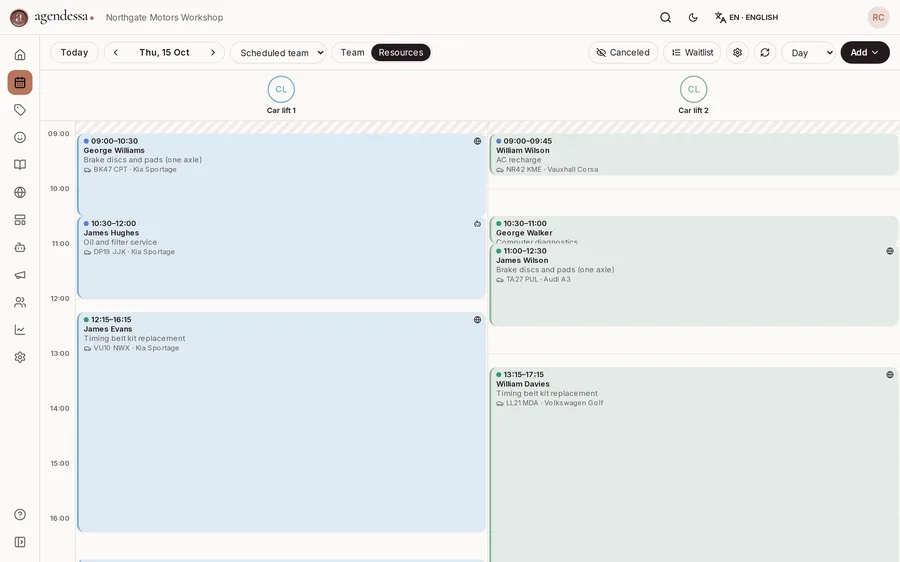Toggle dark mode moon icon

693,17
